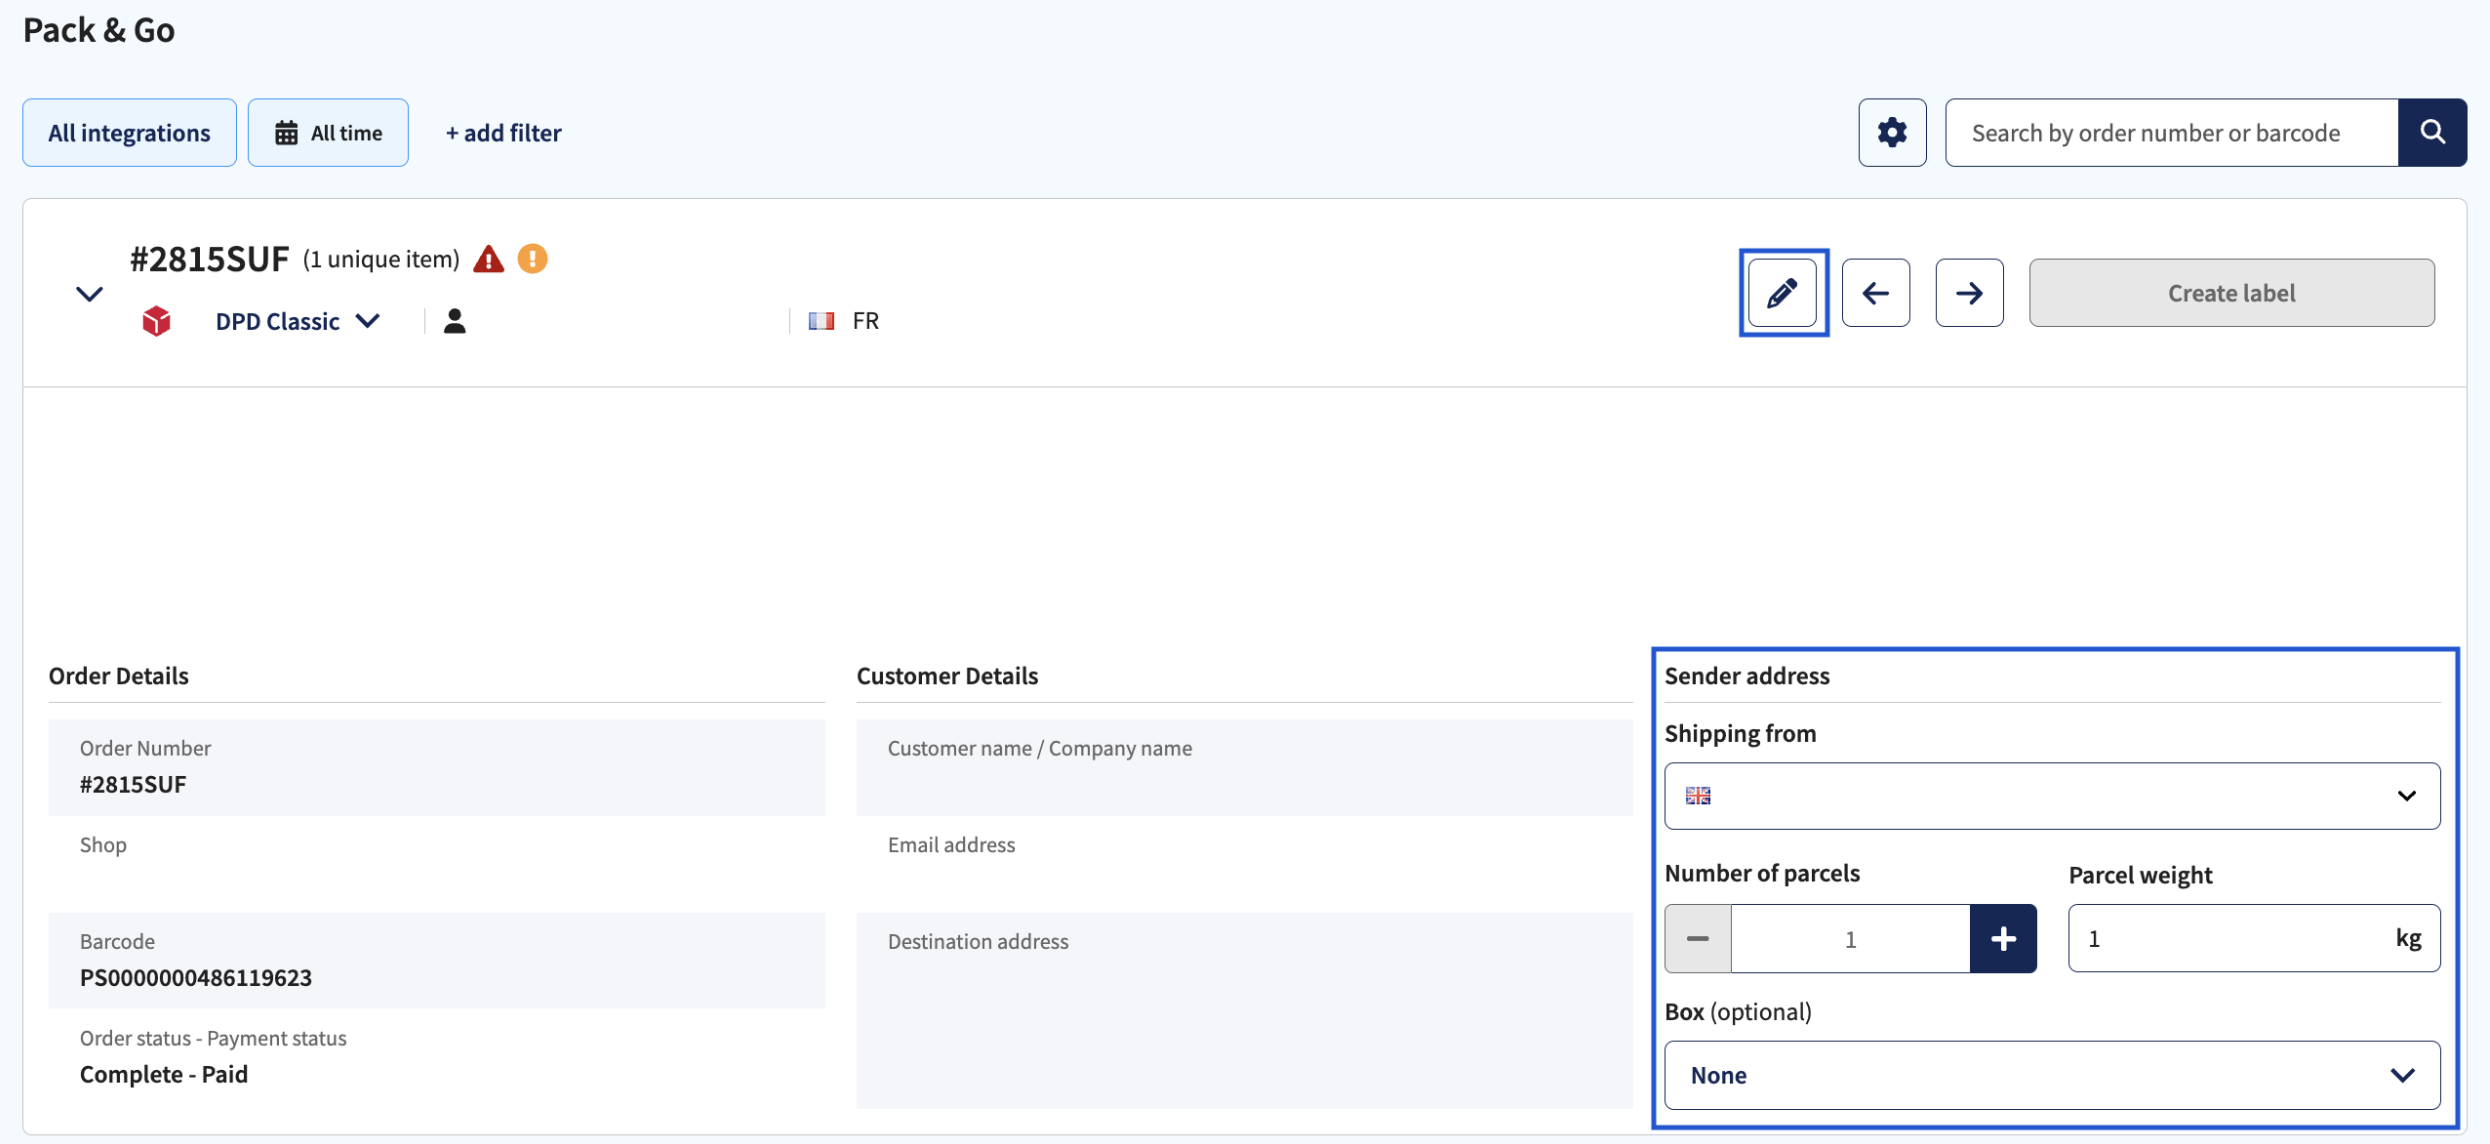
Task: Go to previous order with left arrow
Action: pyautogui.click(x=1876, y=293)
